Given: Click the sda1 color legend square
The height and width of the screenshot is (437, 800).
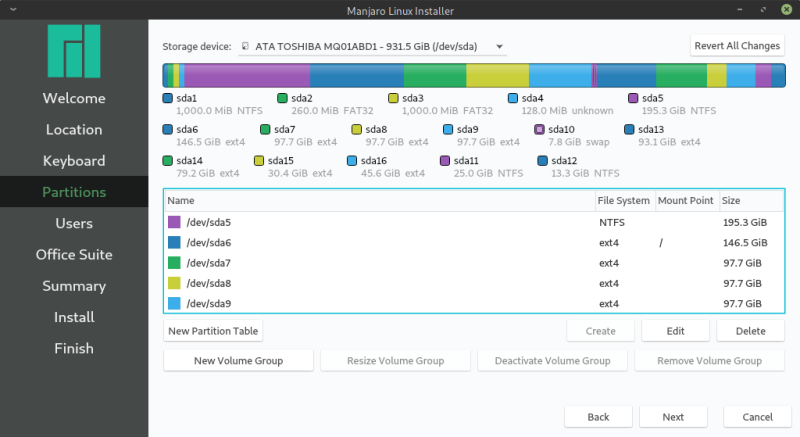Looking at the screenshot, I should coord(167,98).
